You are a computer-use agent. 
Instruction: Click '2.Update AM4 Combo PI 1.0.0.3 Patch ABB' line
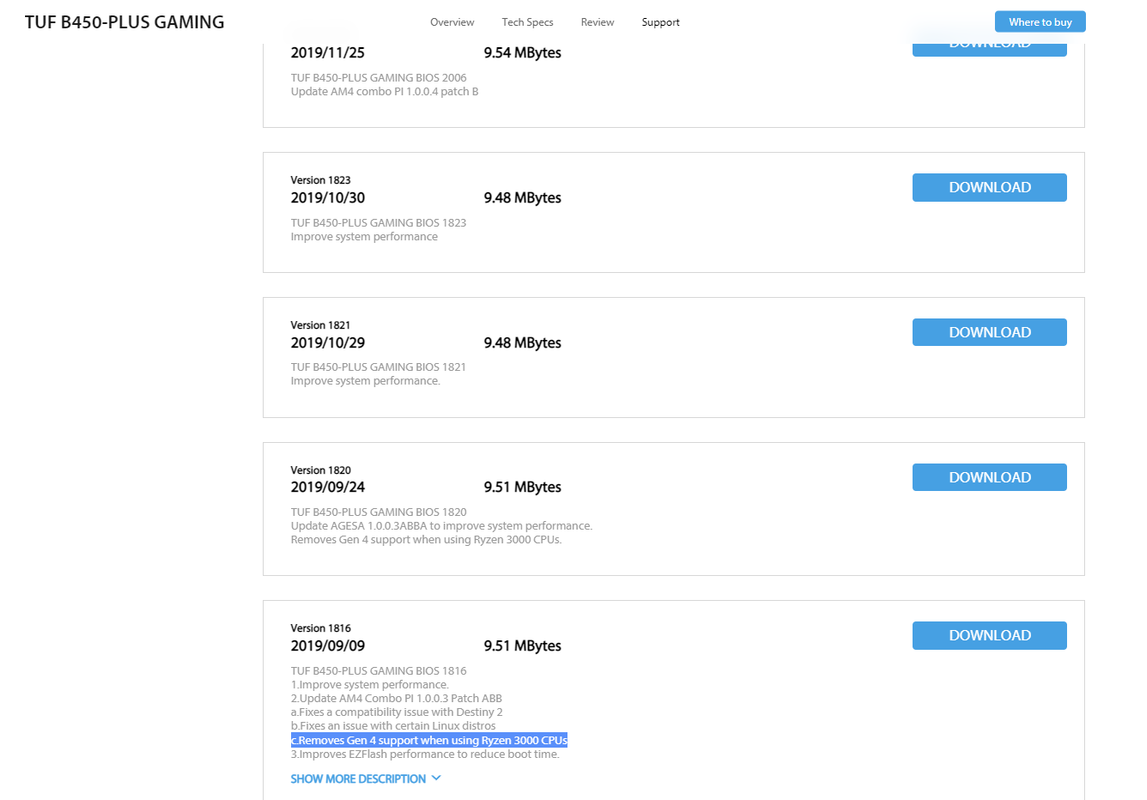click(396, 698)
